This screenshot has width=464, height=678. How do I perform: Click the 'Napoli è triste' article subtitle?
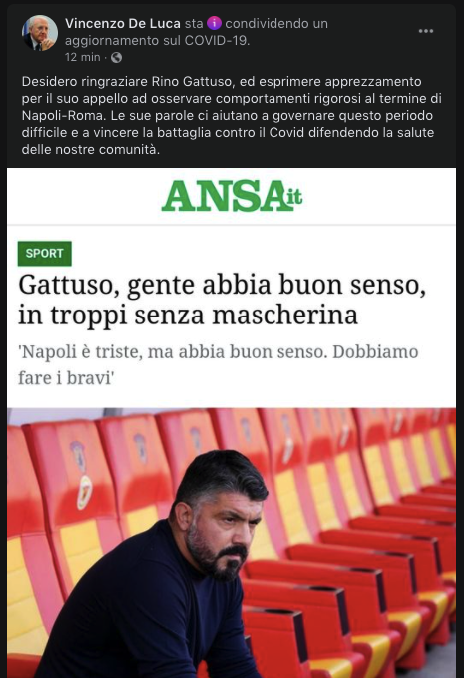pyautogui.click(x=218, y=365)
